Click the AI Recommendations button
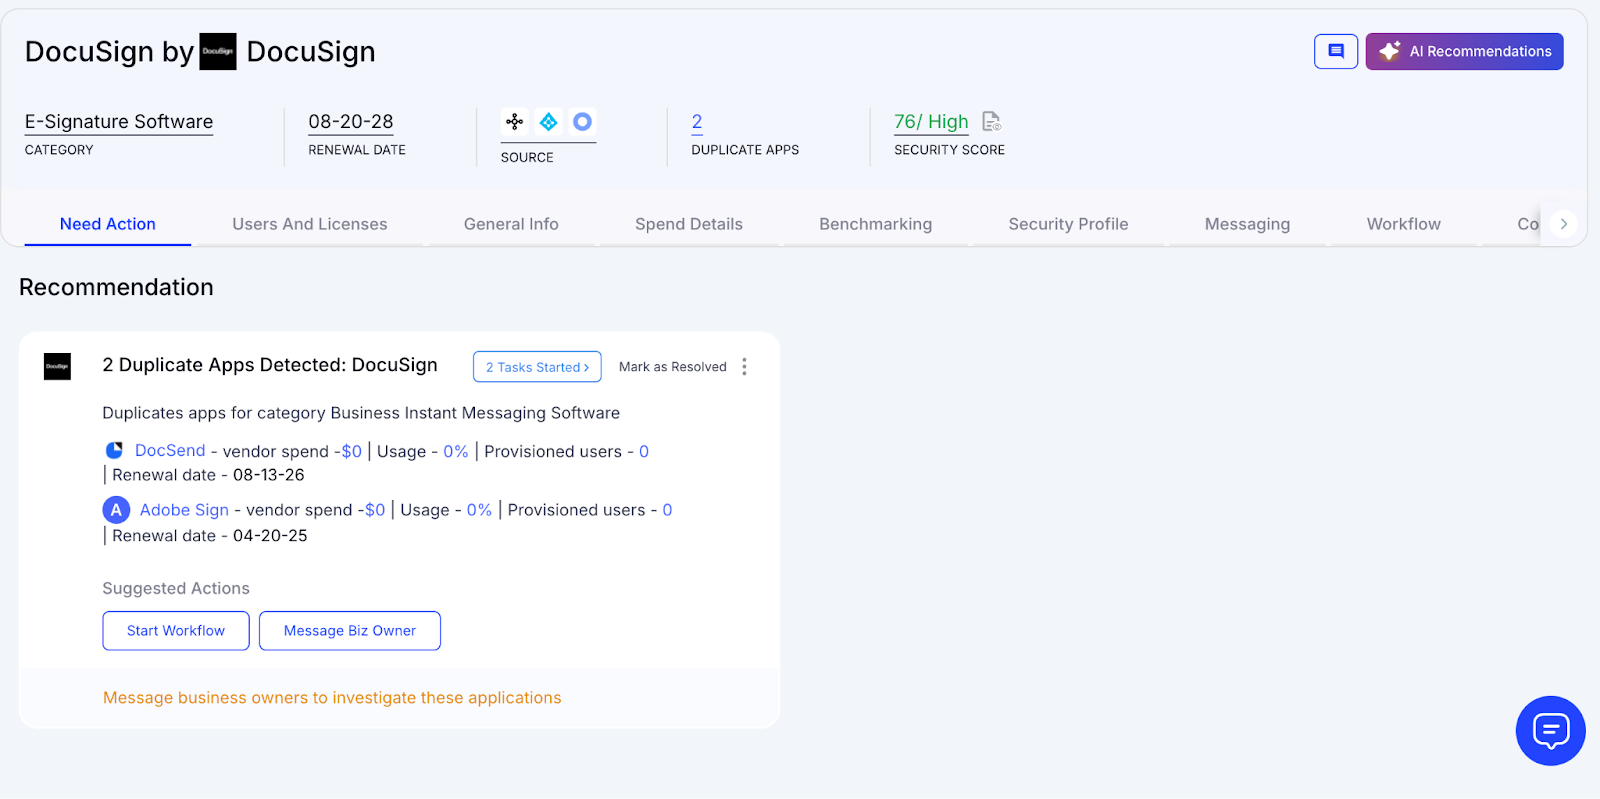Viewport: 1600px width, 799px height. click(1464, 51)
